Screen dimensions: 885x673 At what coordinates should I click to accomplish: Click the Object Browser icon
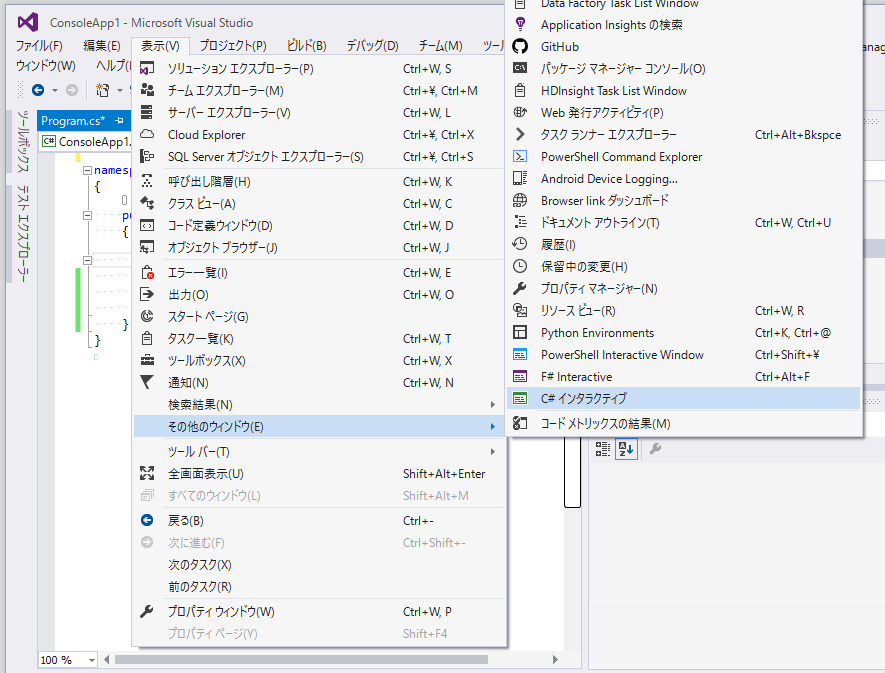tap(147, 247)
